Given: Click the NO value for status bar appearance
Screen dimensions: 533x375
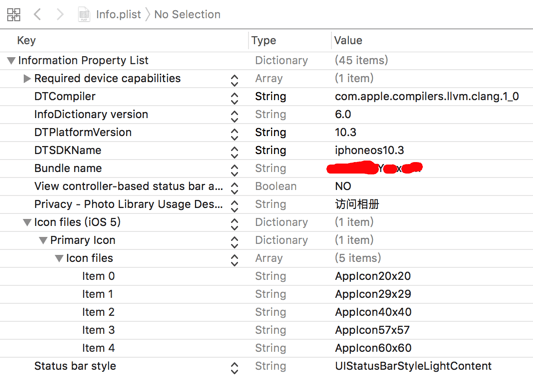Looking at the screenshot, I should coord(343,186).
